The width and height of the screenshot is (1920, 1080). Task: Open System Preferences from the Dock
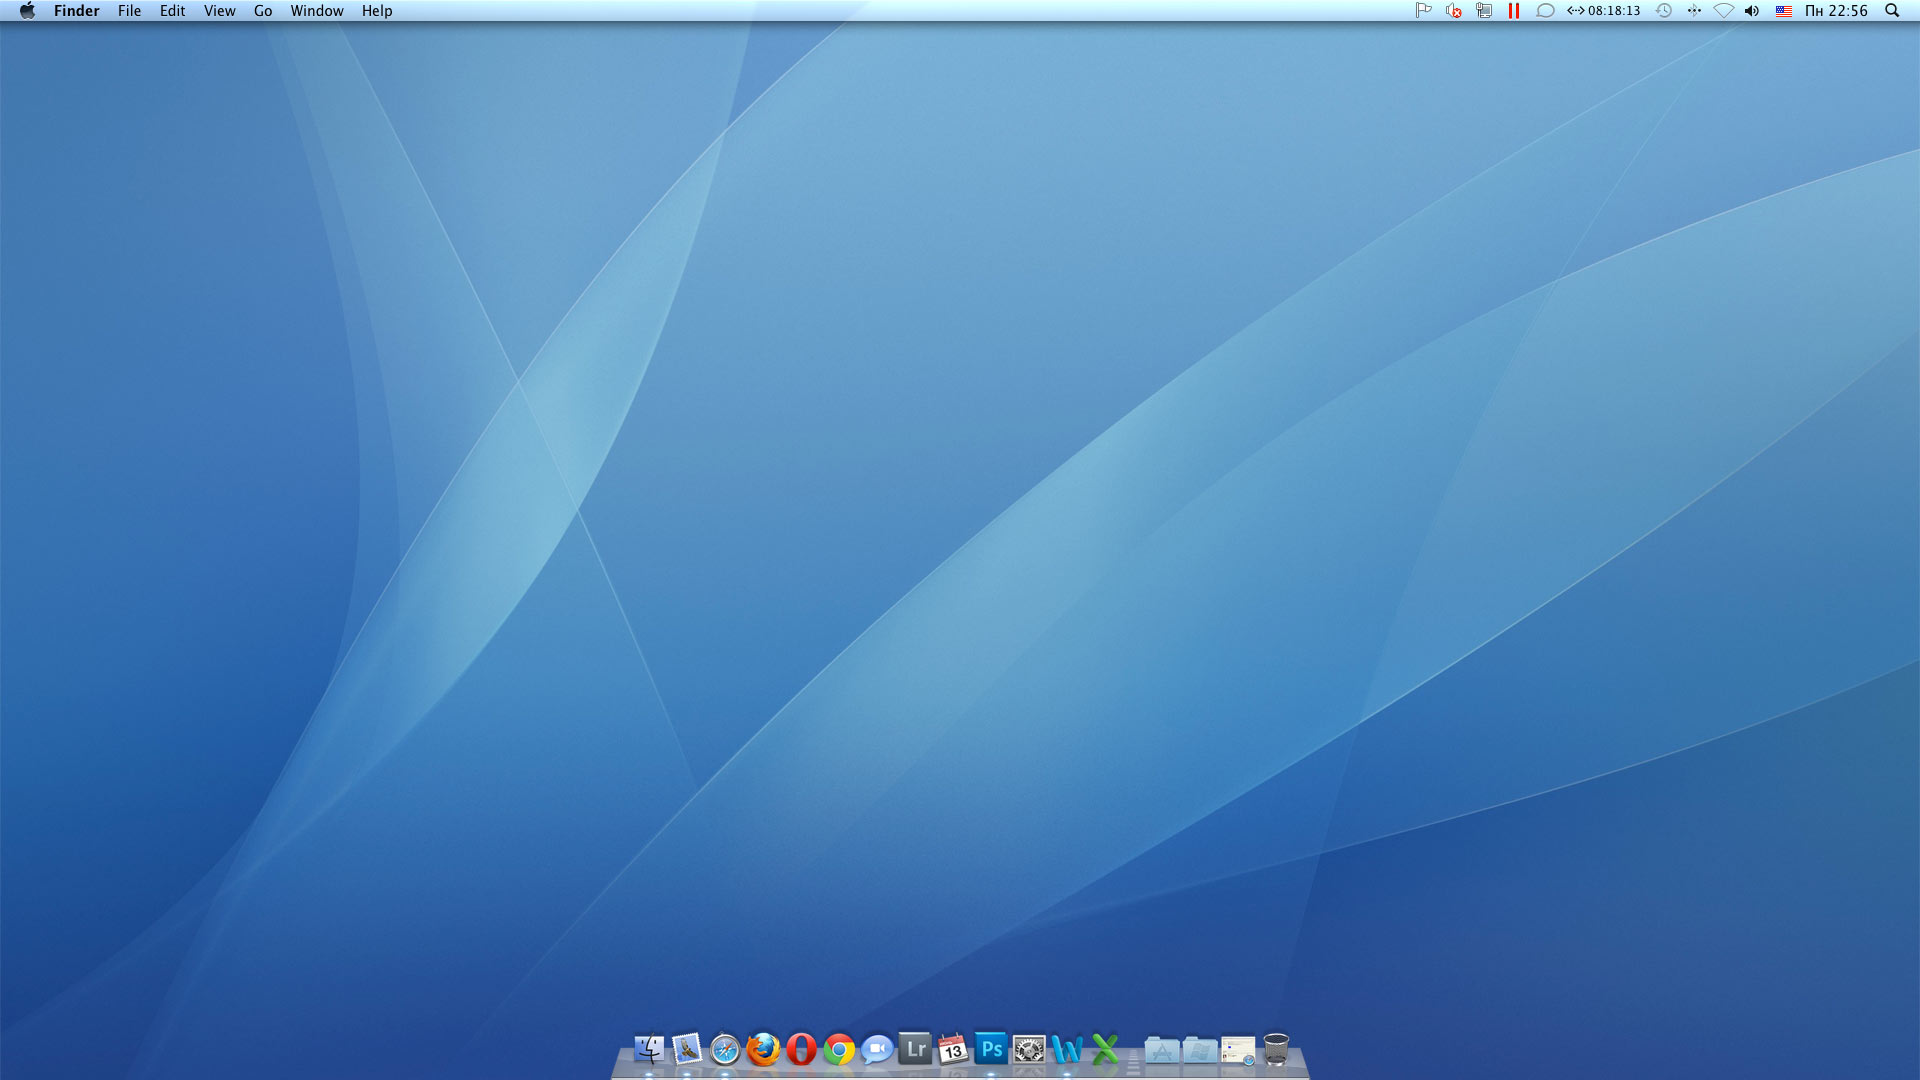coord(1029,1049)
